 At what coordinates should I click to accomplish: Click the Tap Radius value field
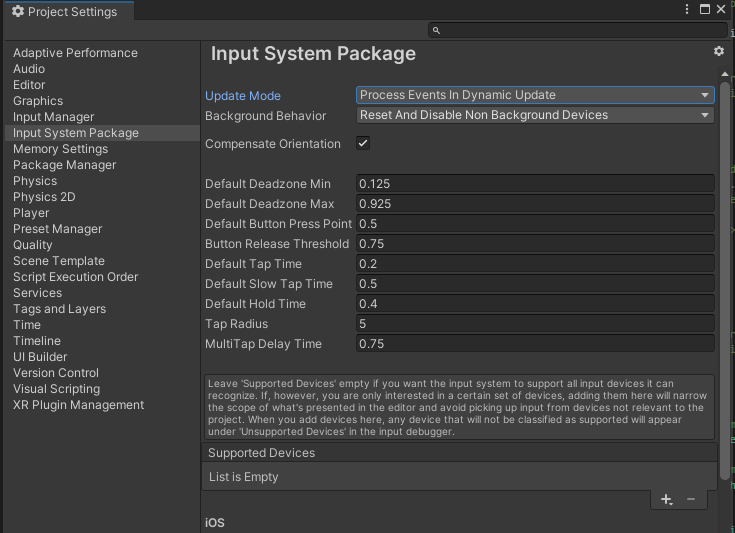pos(535,324)
